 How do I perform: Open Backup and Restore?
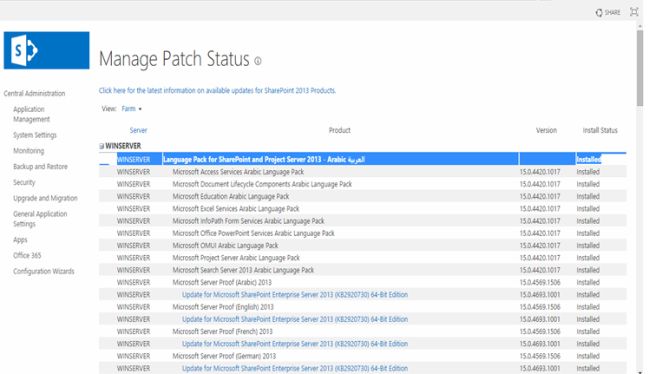coord(40,167)
